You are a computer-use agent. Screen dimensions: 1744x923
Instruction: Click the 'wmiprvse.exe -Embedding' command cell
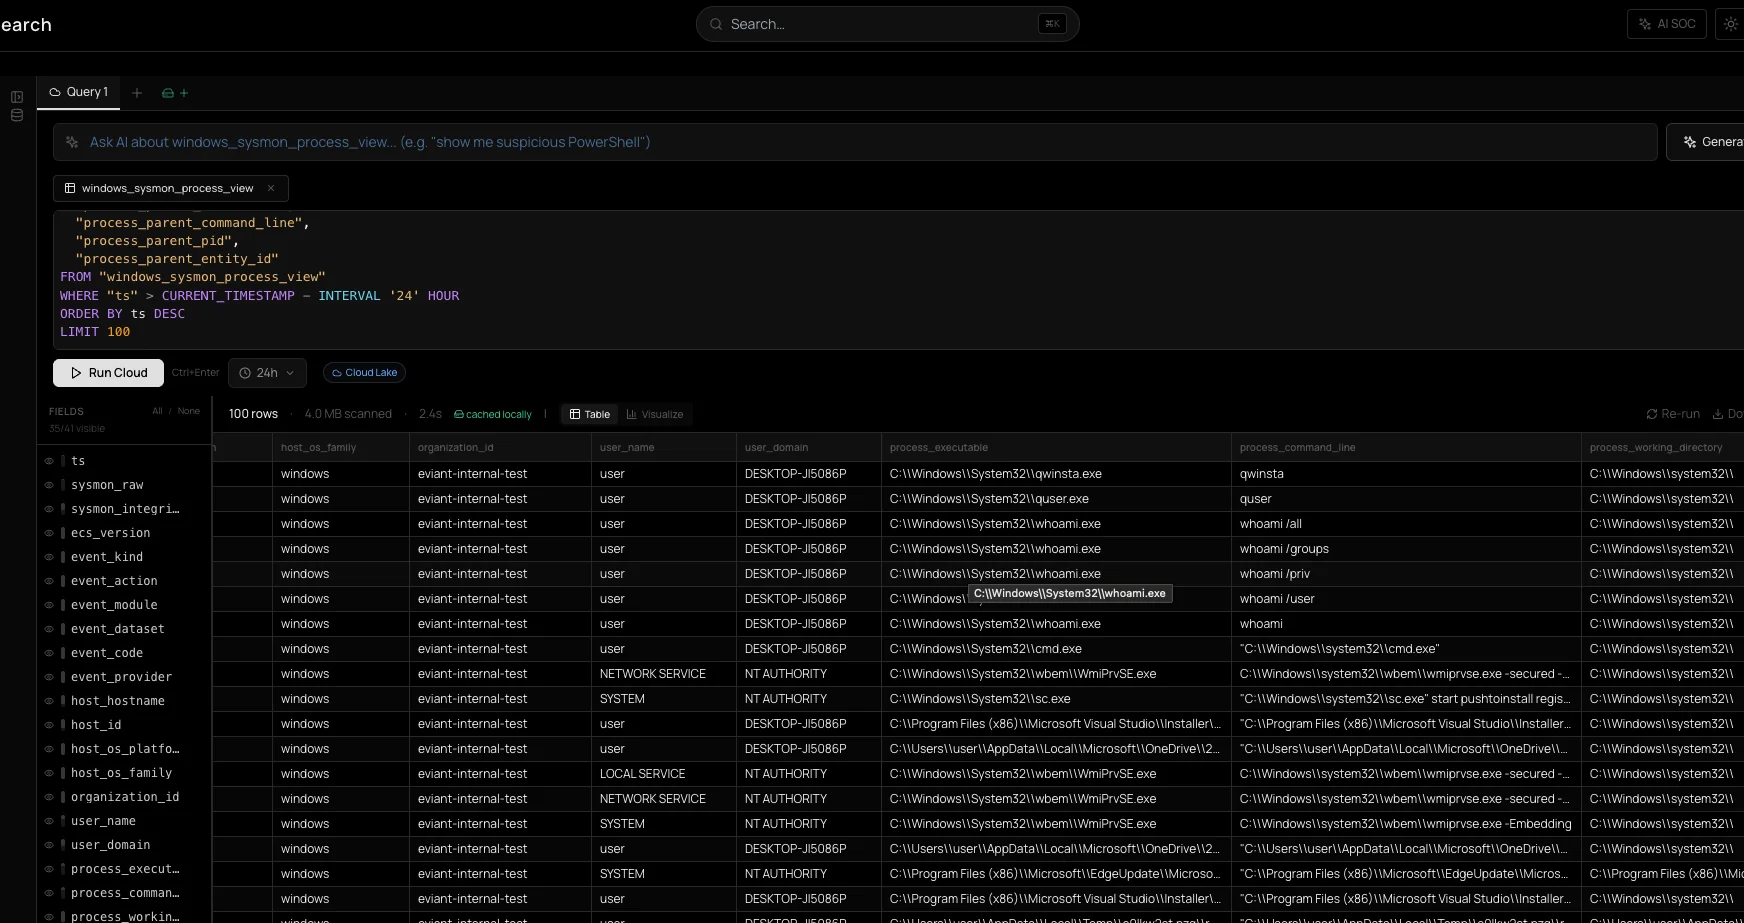1406,824
